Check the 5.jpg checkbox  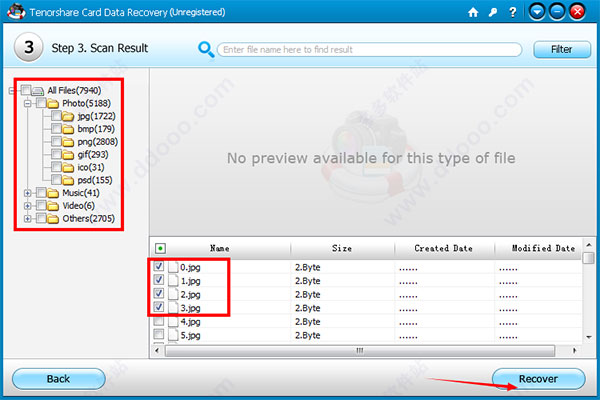click(159, 334)
